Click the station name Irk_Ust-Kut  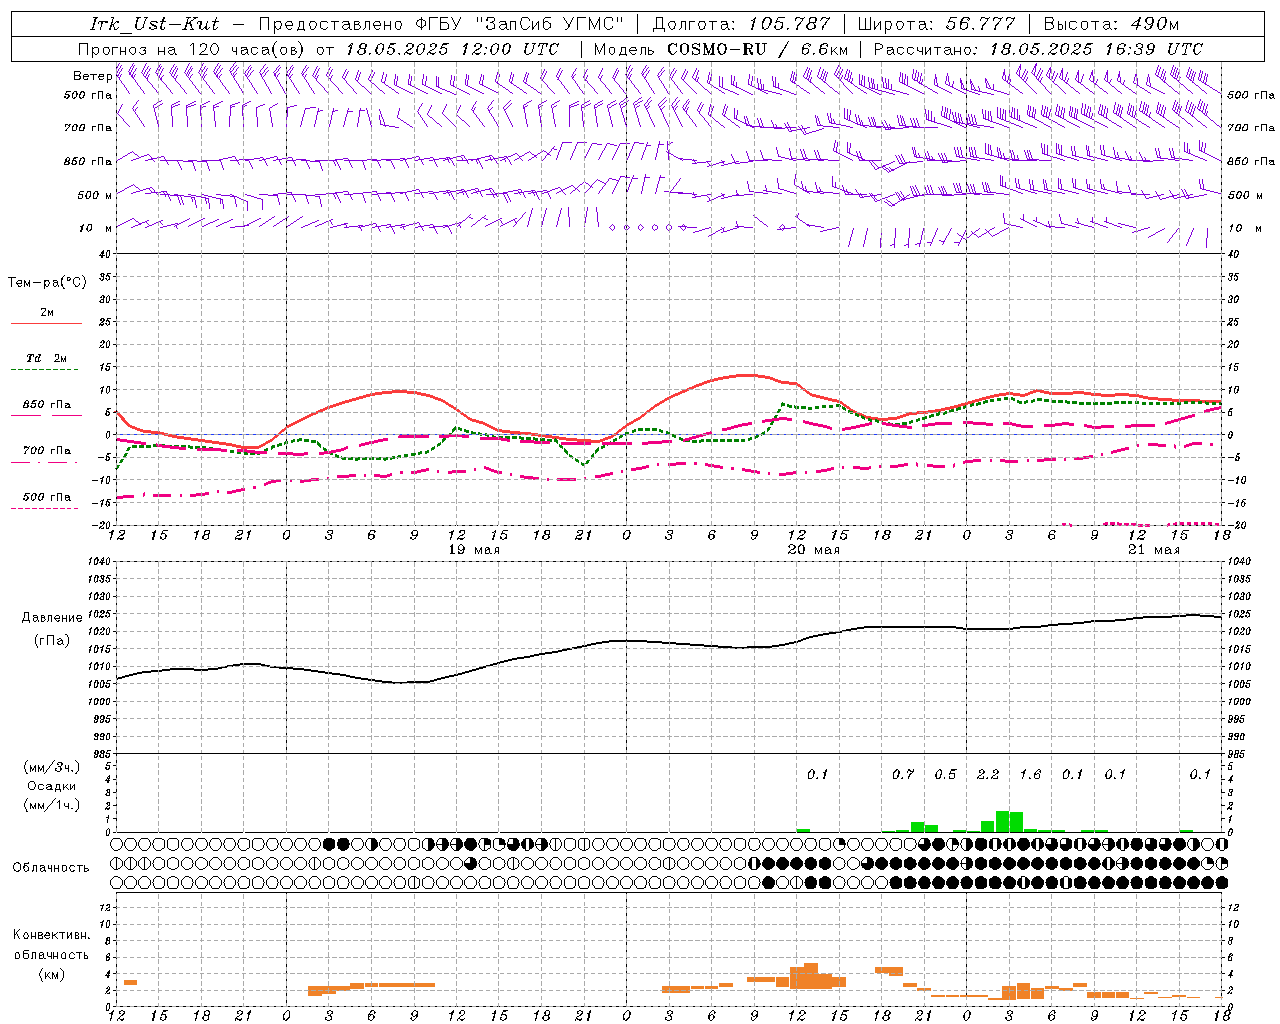[155, 24]
